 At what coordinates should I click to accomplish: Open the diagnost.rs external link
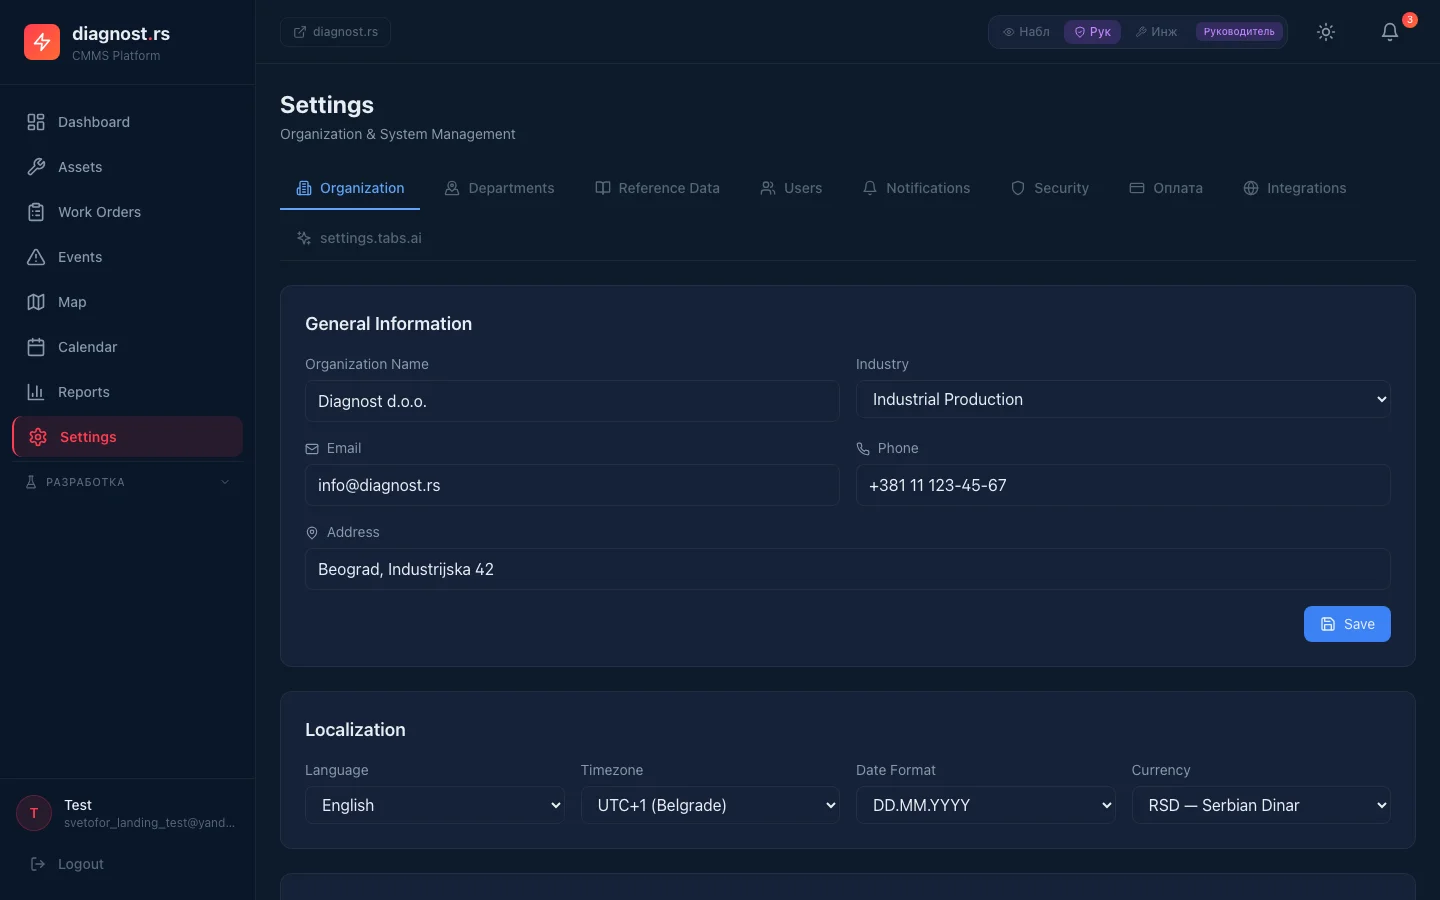[335, 32]
